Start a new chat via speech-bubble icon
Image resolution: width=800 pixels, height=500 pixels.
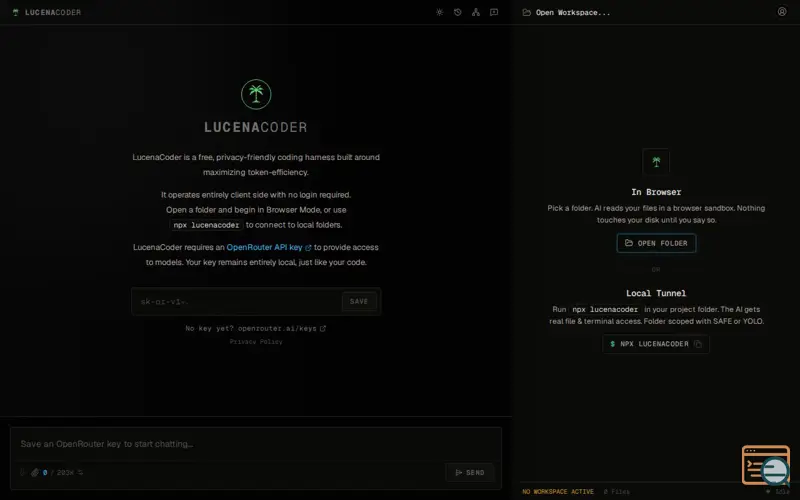494,12
